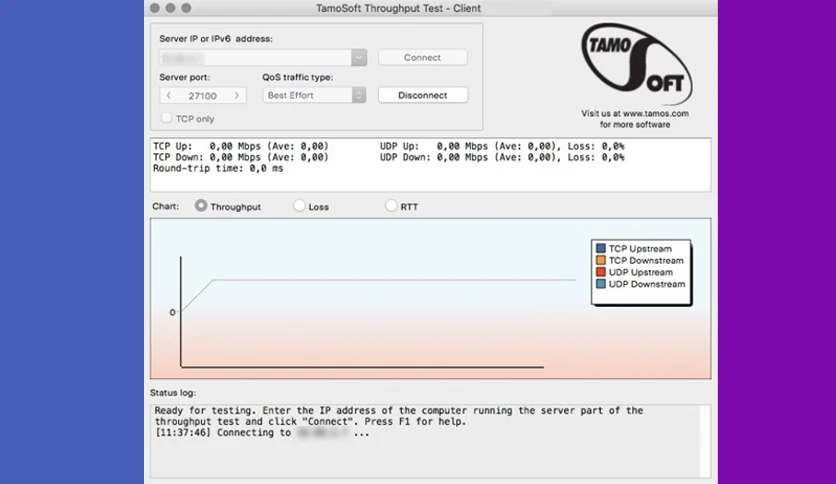Click the 'Connecting to' log entry
836x484 pixels.
click(x=262, y=433)
